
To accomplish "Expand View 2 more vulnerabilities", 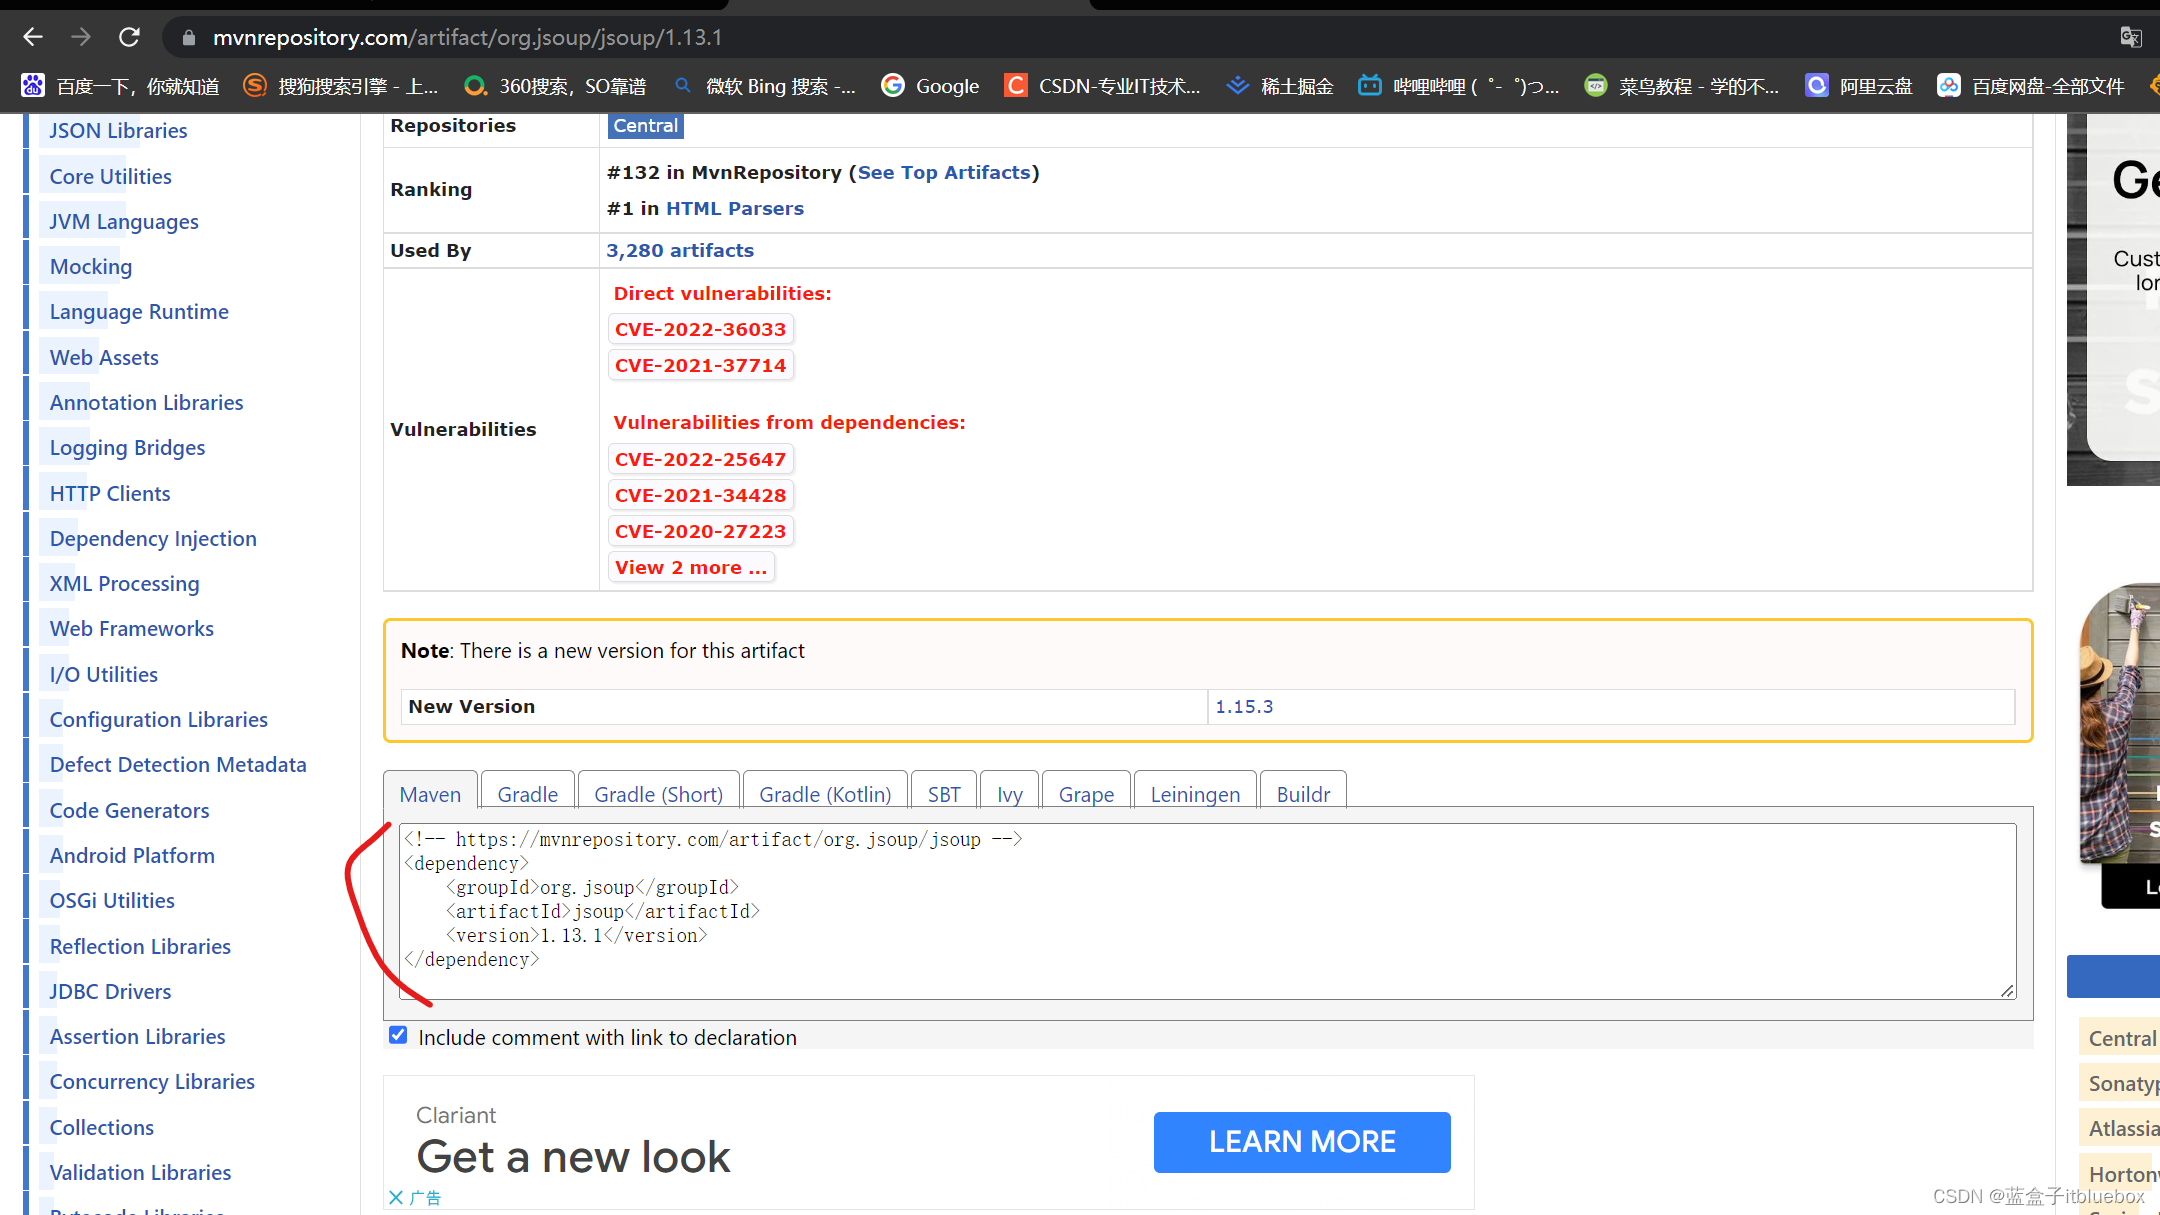I will (x=691, y=567).
